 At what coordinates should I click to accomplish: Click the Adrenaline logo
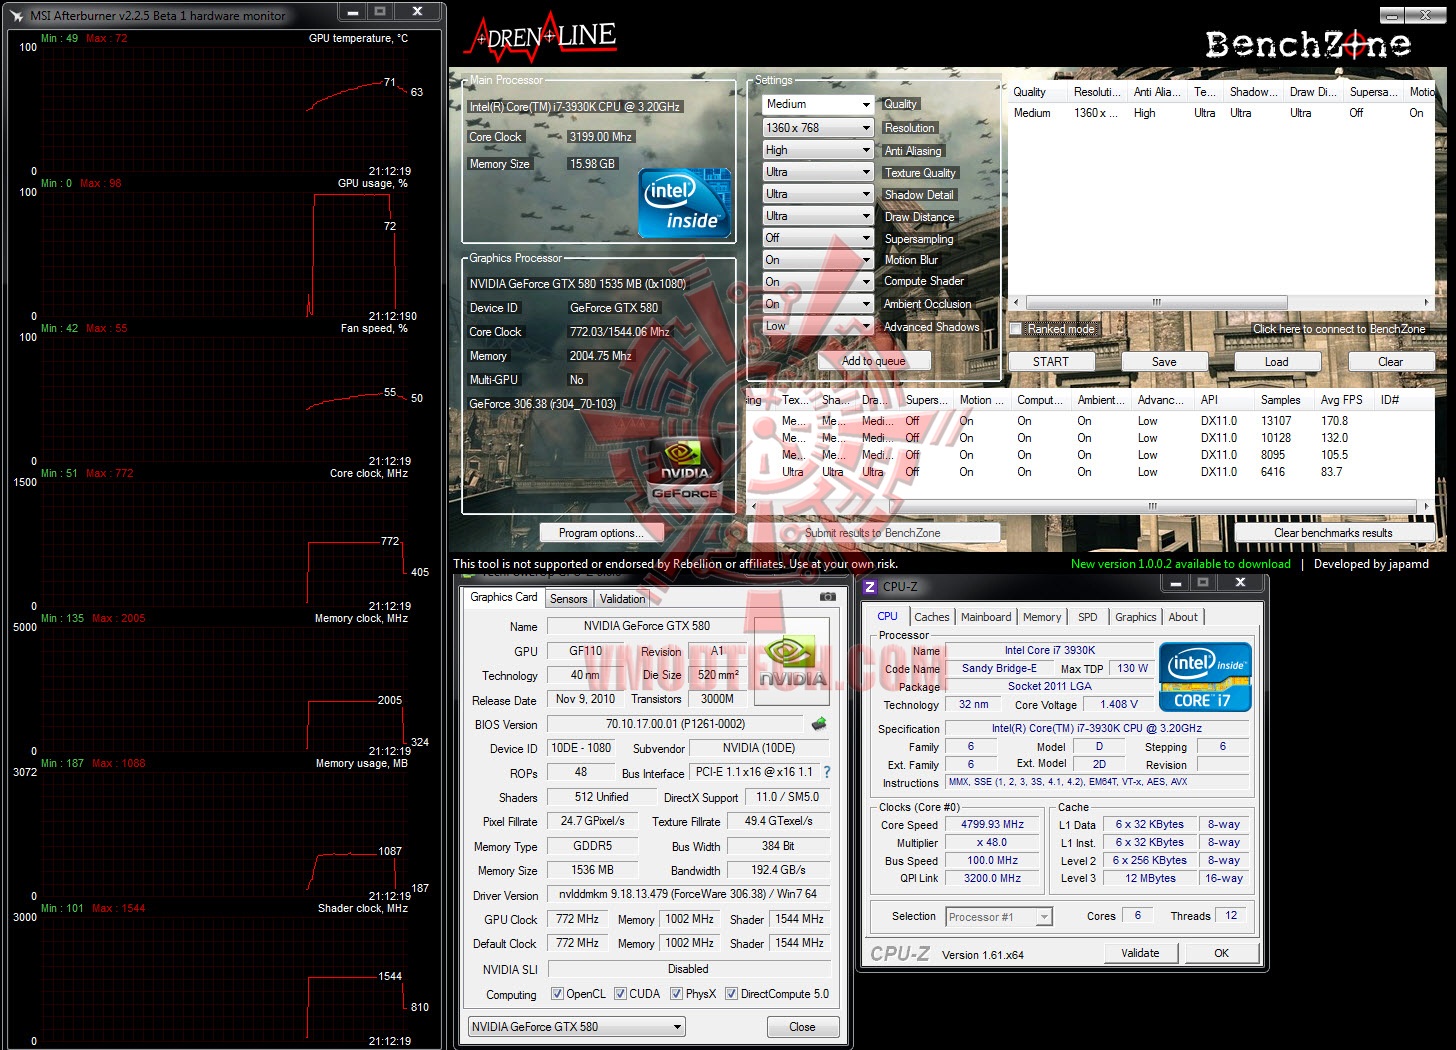[540, 38]
